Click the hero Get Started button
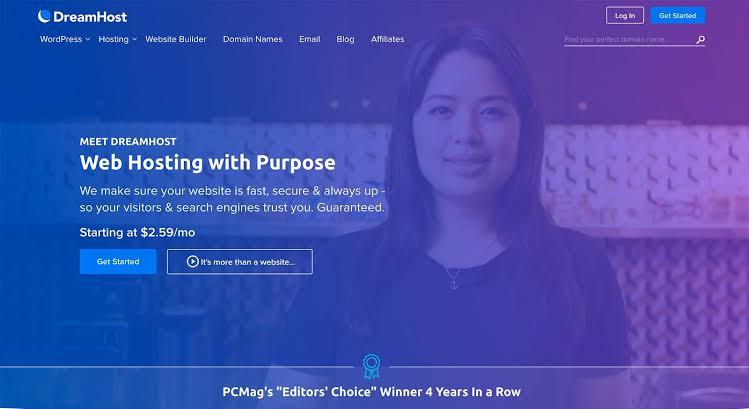The width and height of the screenshot is (749, 409). tap(118, 261)
